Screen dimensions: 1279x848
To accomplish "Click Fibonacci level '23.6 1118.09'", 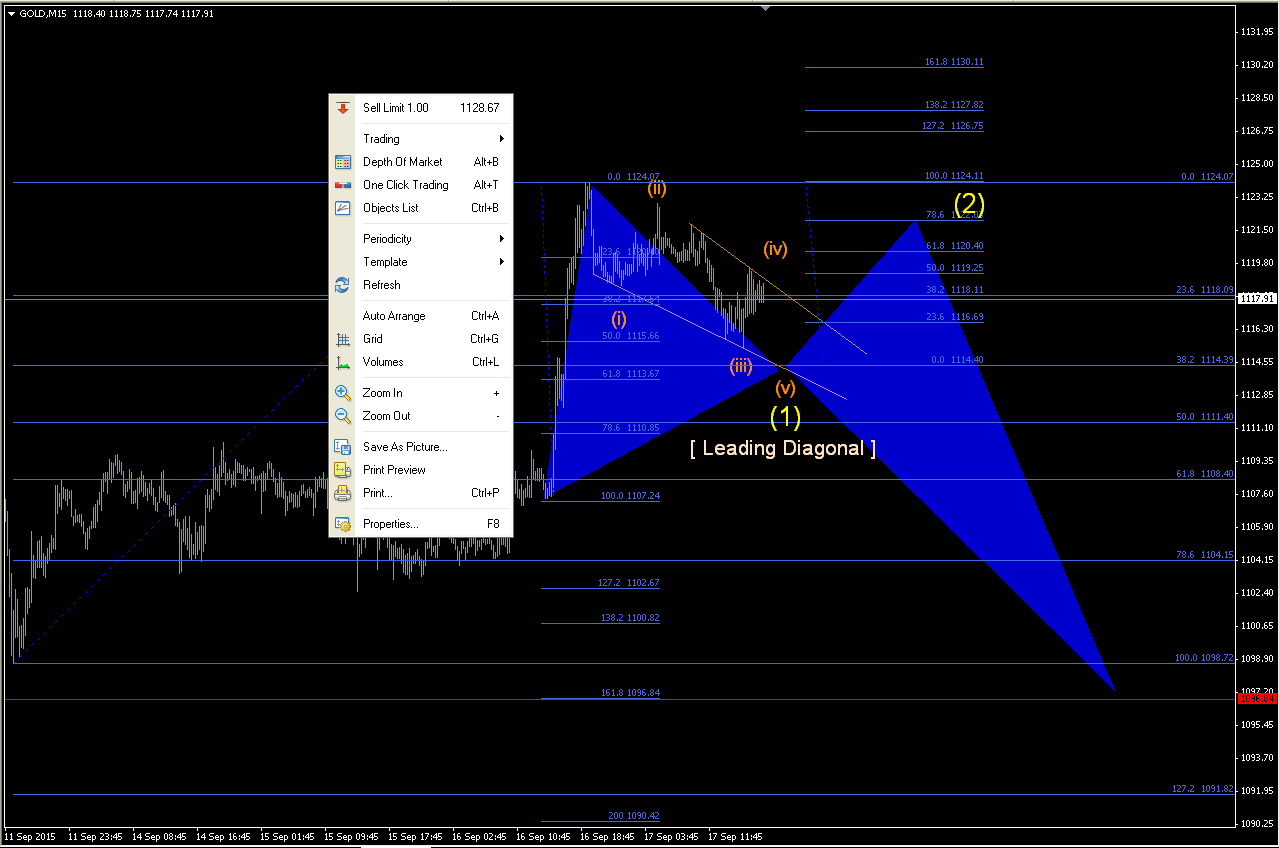I will tap(1205, 290).
